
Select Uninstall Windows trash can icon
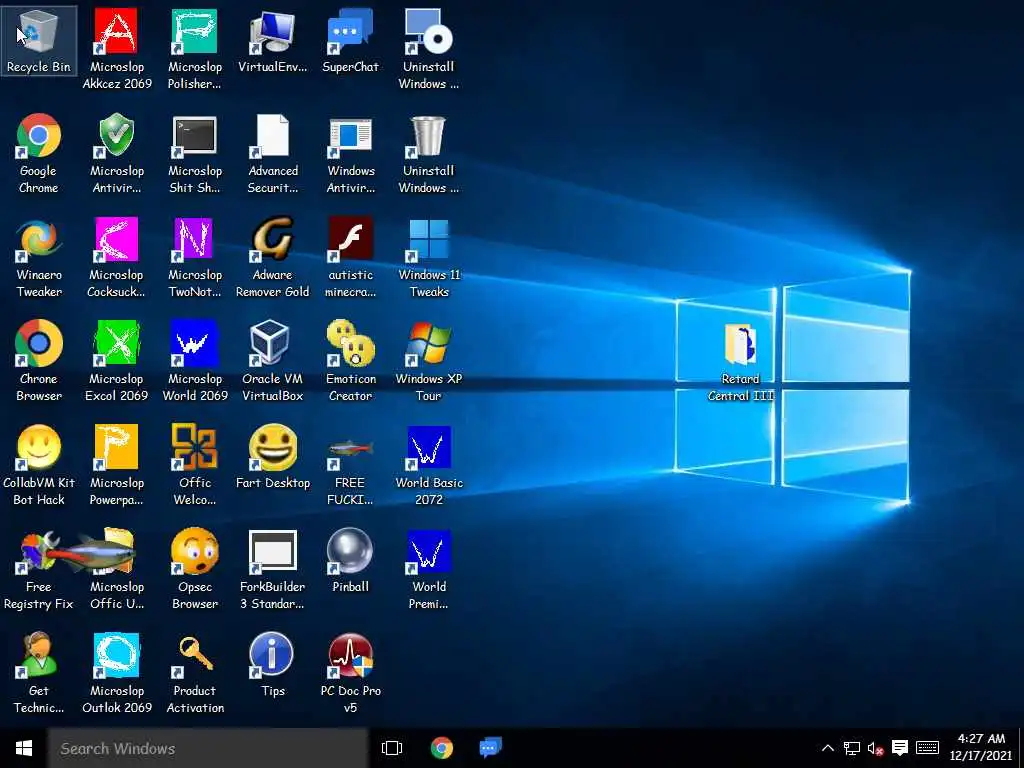tap(428, 153)
